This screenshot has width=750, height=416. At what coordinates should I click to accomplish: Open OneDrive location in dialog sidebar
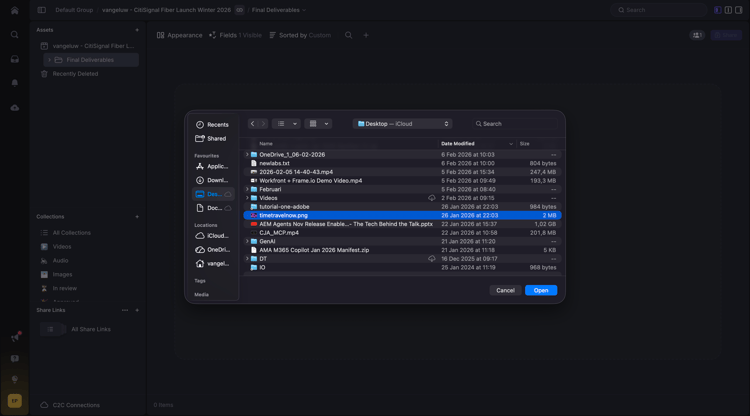212,250
